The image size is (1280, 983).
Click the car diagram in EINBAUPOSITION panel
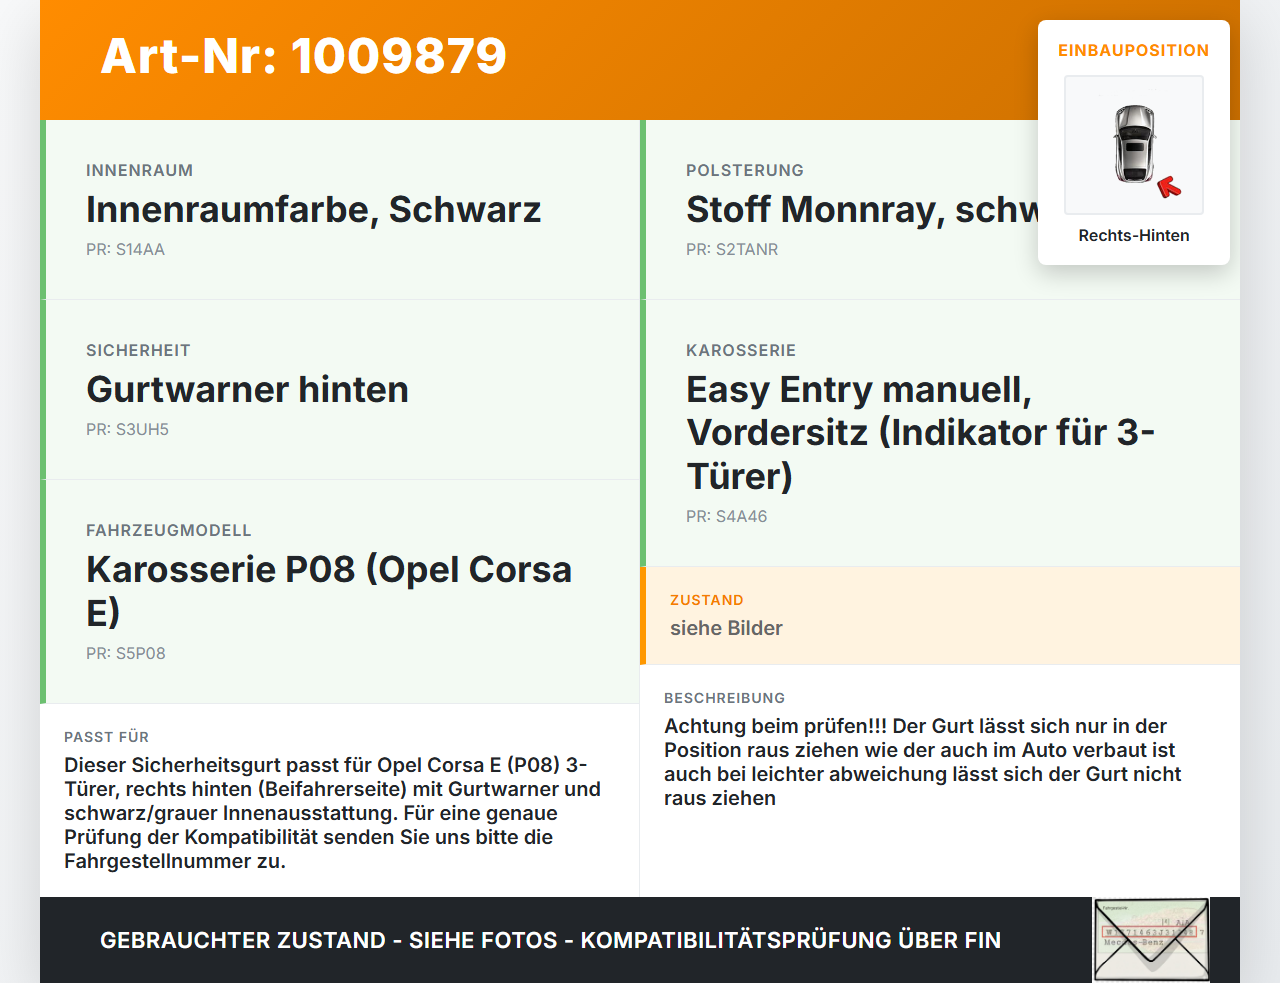(x=1133, y=144)
